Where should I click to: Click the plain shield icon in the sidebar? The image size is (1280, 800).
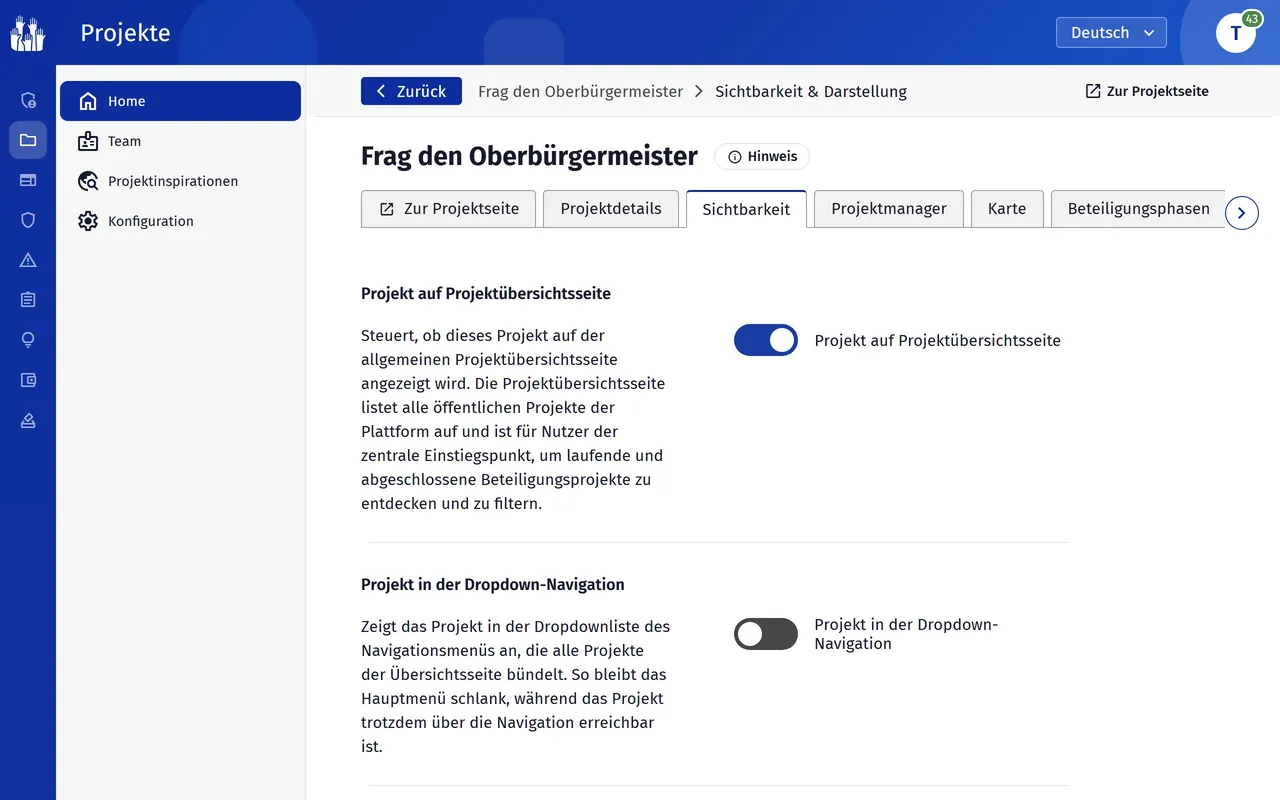click(28, 220)
